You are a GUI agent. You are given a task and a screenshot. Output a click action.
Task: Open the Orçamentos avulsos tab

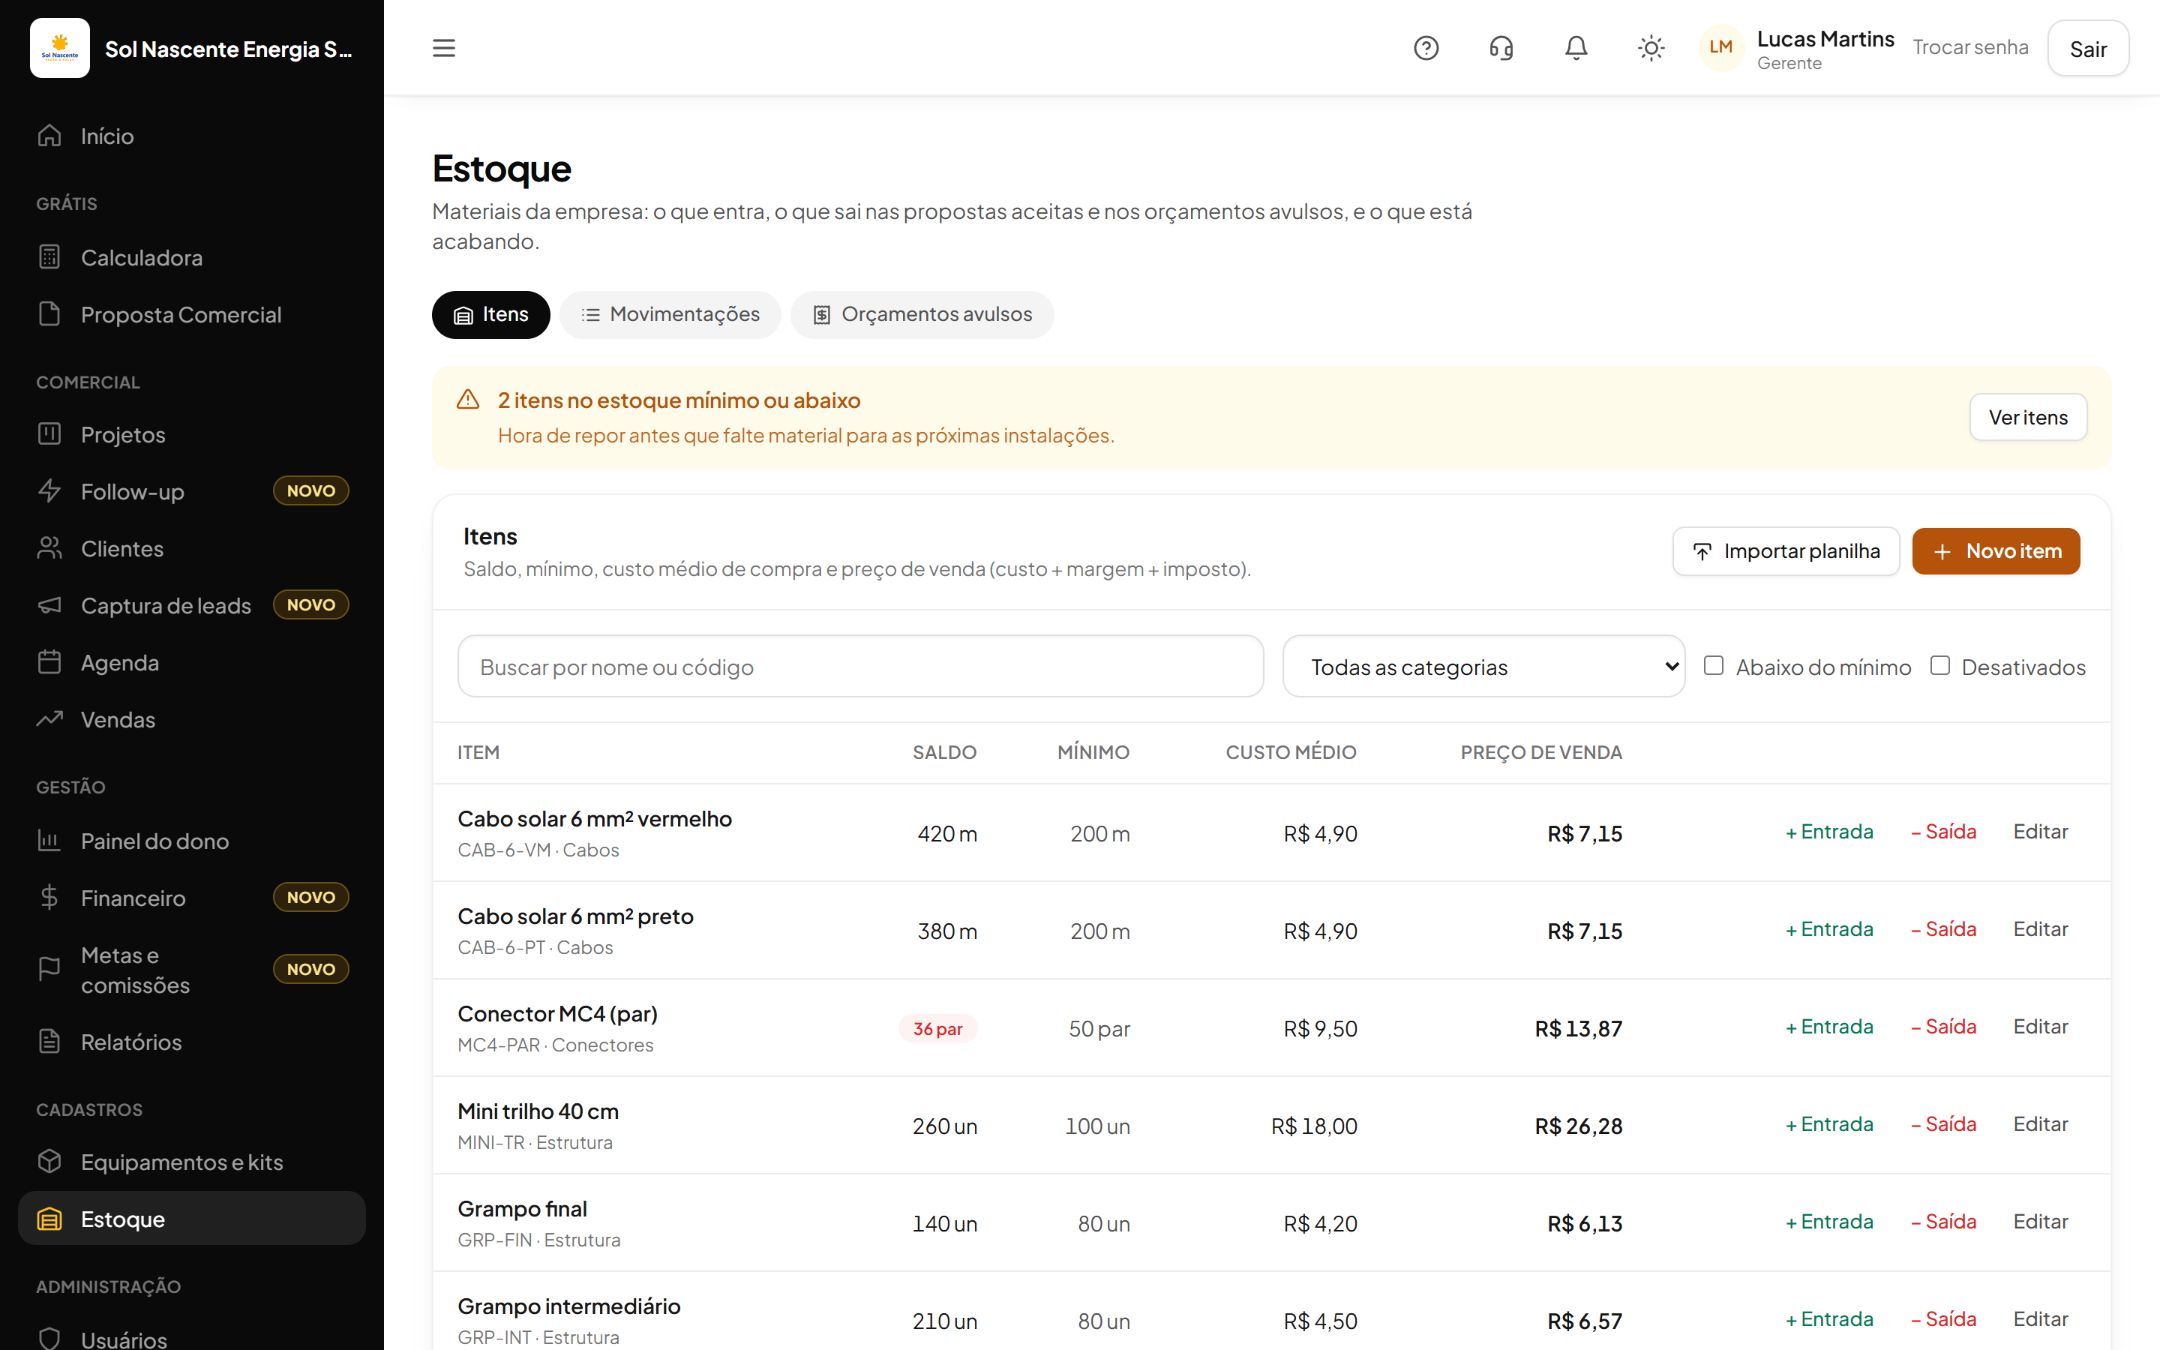(x=922, y=315)
